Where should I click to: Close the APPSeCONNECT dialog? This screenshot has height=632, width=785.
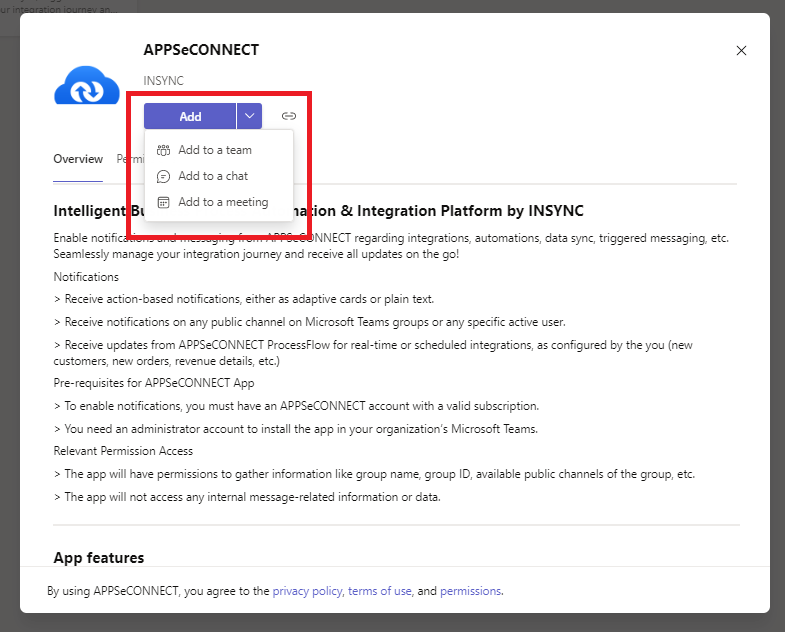tap(741, 51)
